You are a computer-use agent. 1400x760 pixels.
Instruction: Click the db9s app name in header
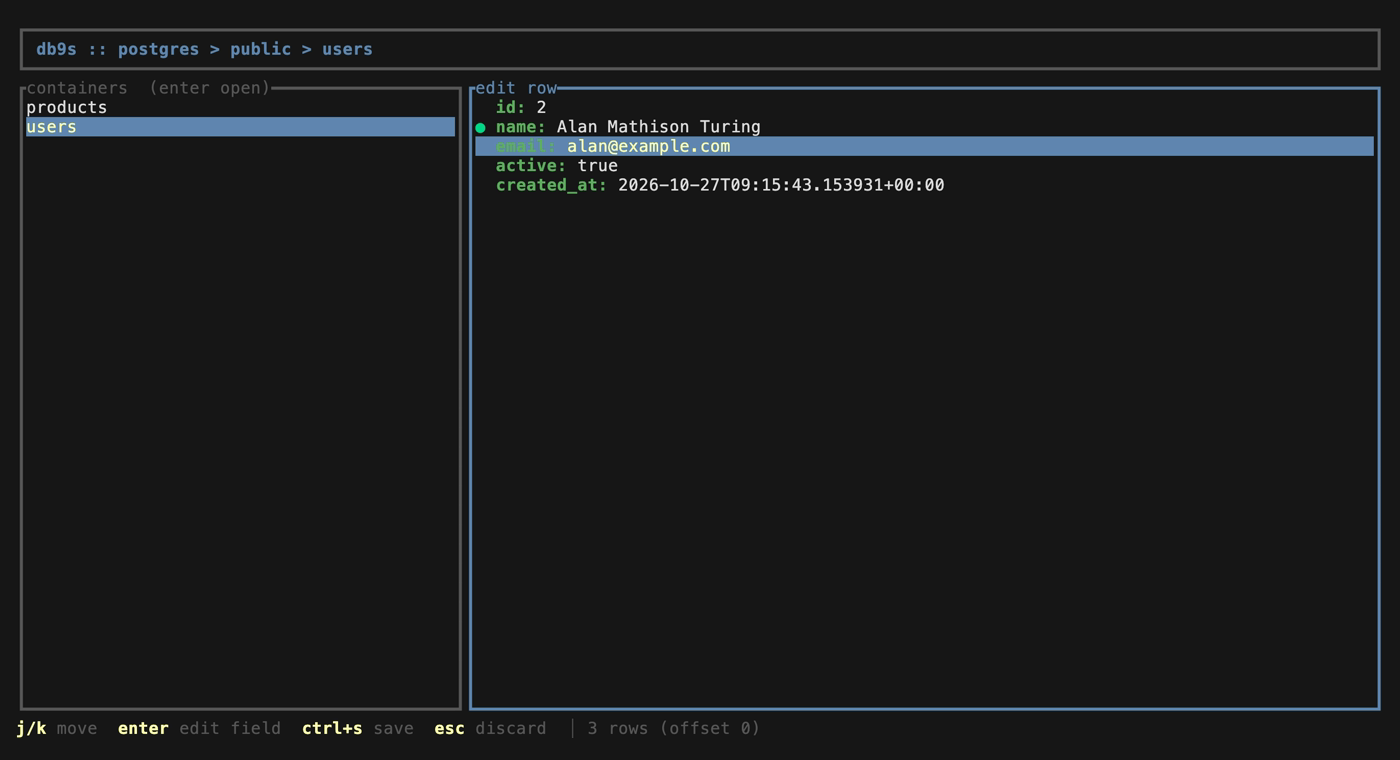click(56, 49)
